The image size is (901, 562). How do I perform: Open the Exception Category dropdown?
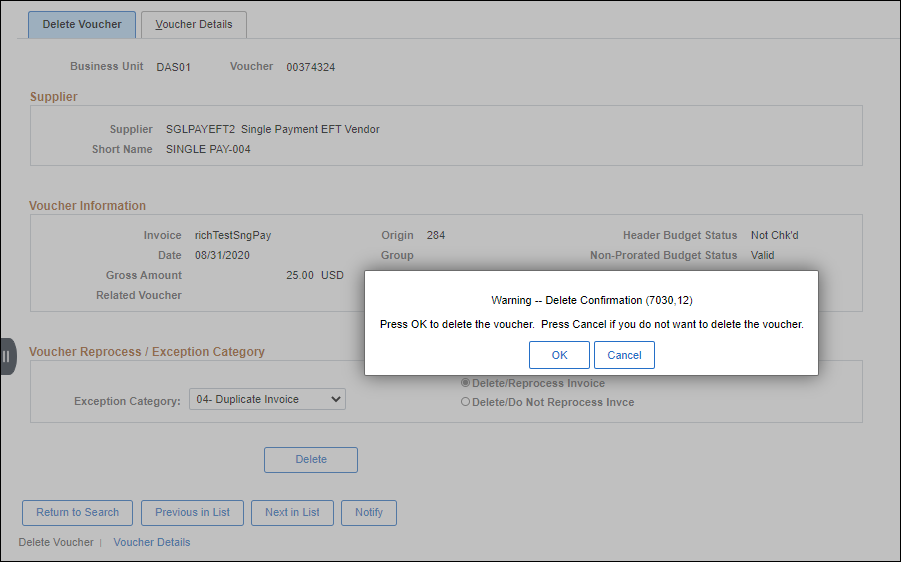(x=267, y=399)
